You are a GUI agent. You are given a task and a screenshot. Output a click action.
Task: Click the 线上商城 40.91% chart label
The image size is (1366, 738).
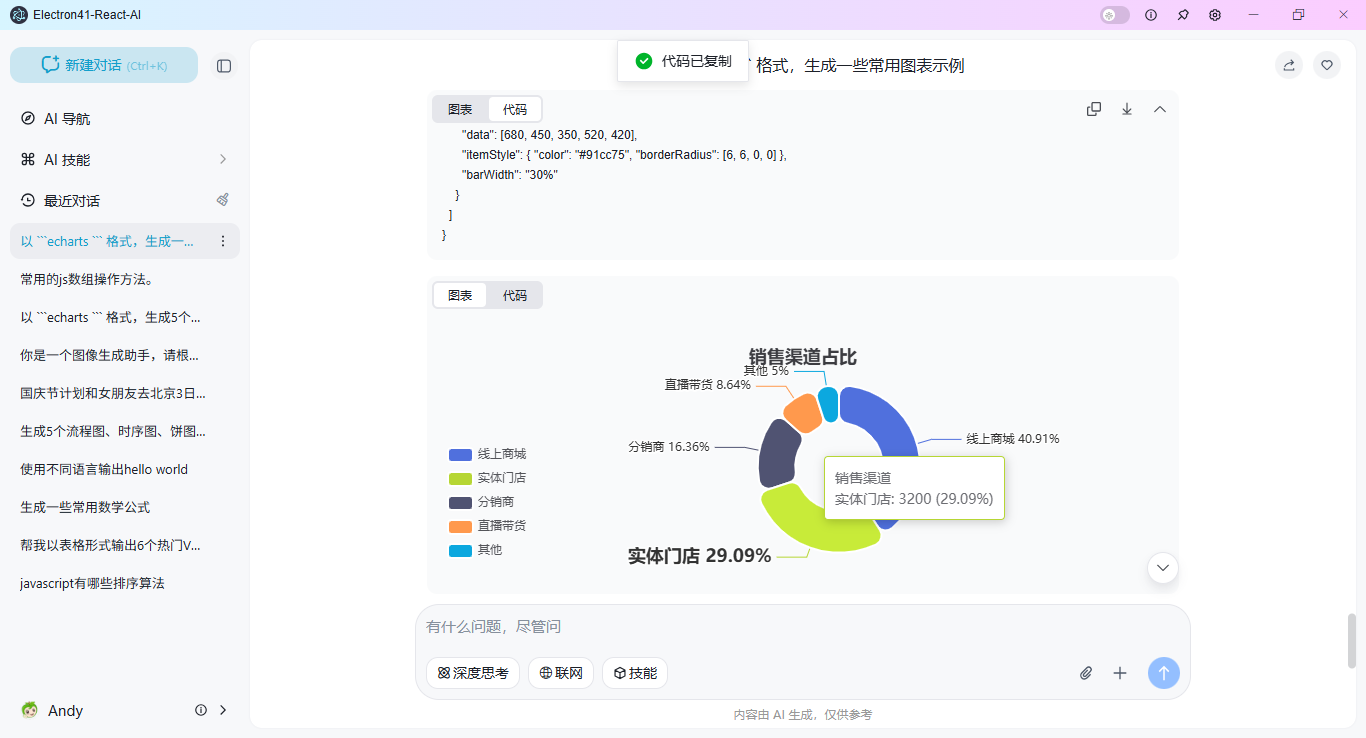tap(1012, 438)
